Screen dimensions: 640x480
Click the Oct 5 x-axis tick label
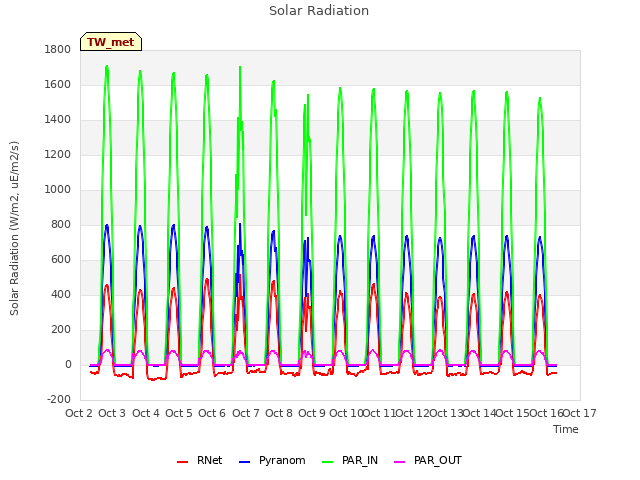pyautogui.click(x=179, y=413)
